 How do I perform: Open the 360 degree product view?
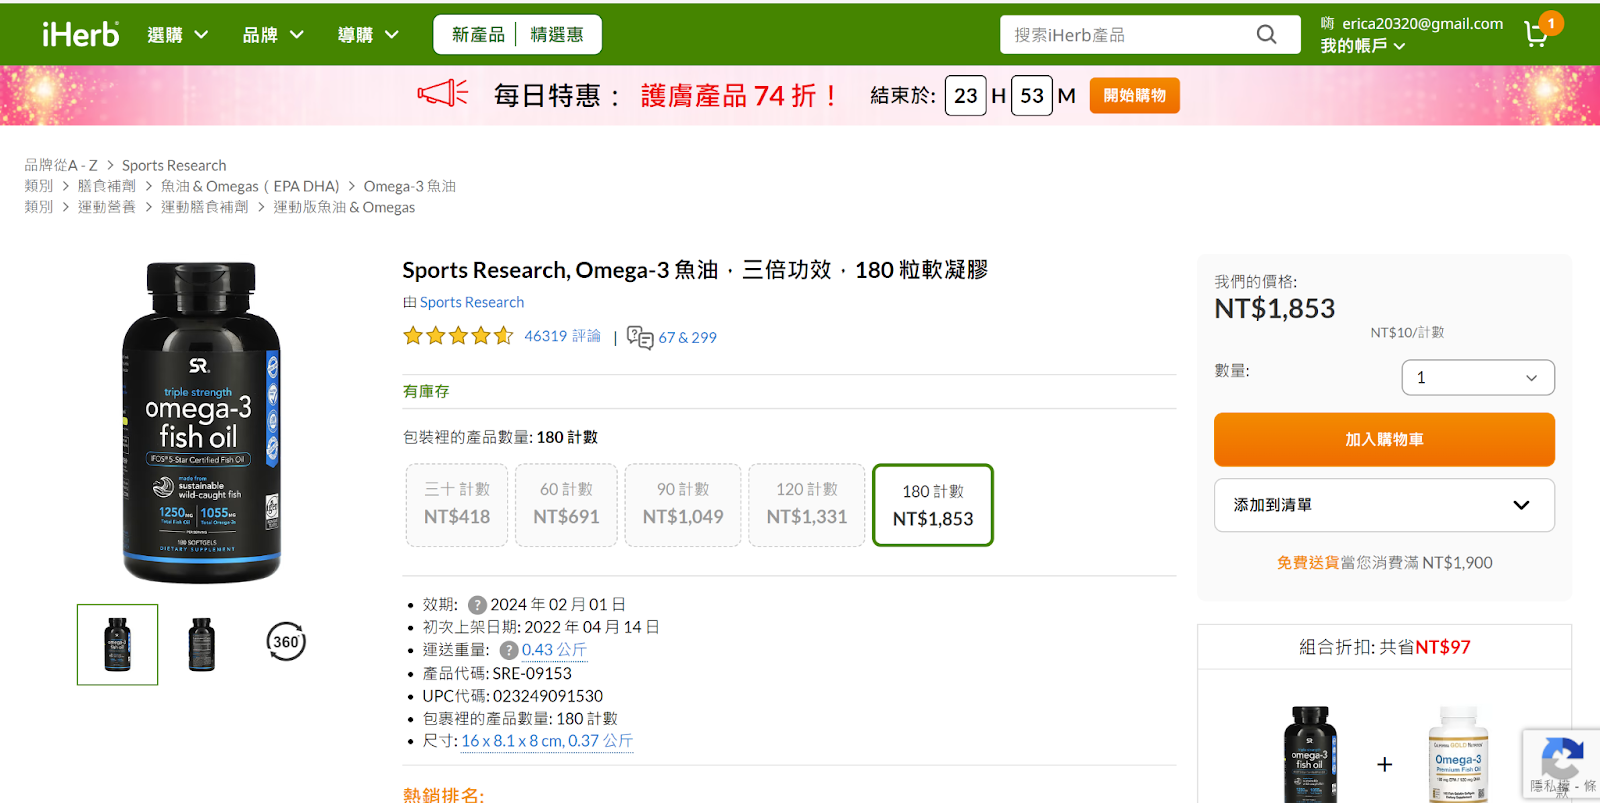(286, 642)
